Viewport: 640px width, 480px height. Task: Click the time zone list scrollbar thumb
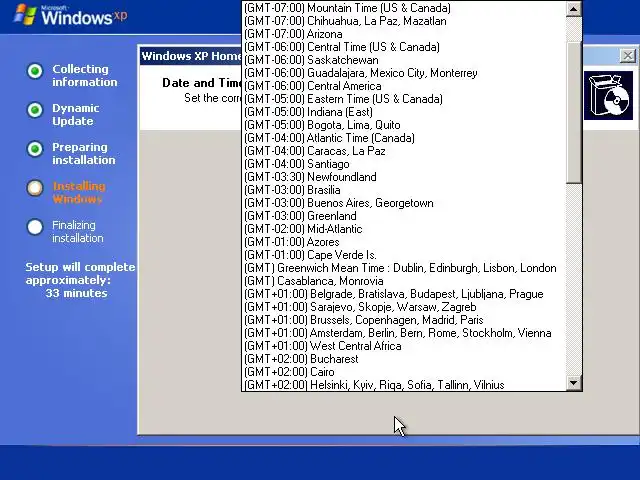[x=573, y=112]
